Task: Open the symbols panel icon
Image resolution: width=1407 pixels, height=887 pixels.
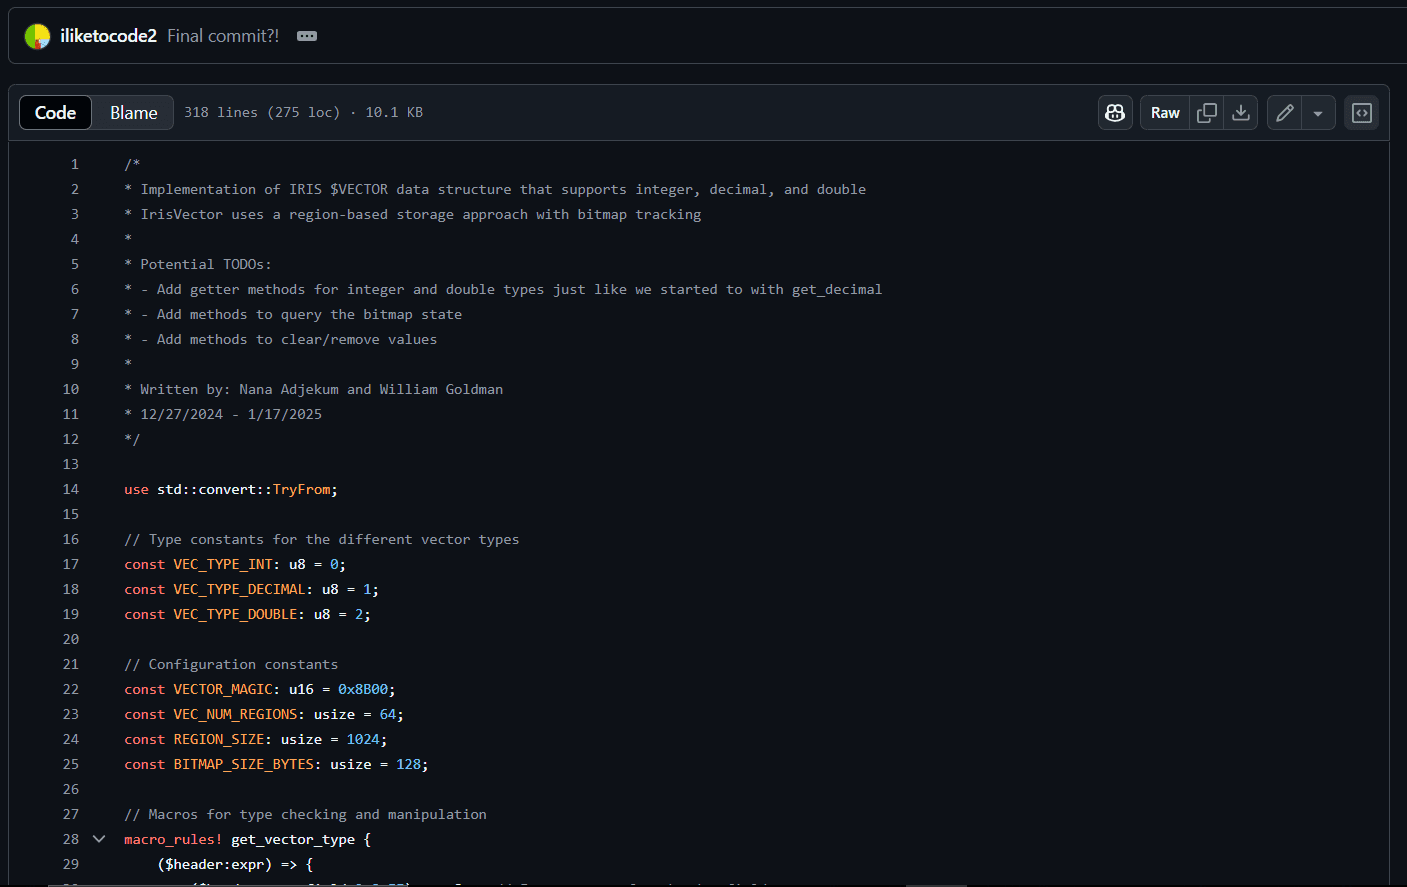Action: point(1362,113)
